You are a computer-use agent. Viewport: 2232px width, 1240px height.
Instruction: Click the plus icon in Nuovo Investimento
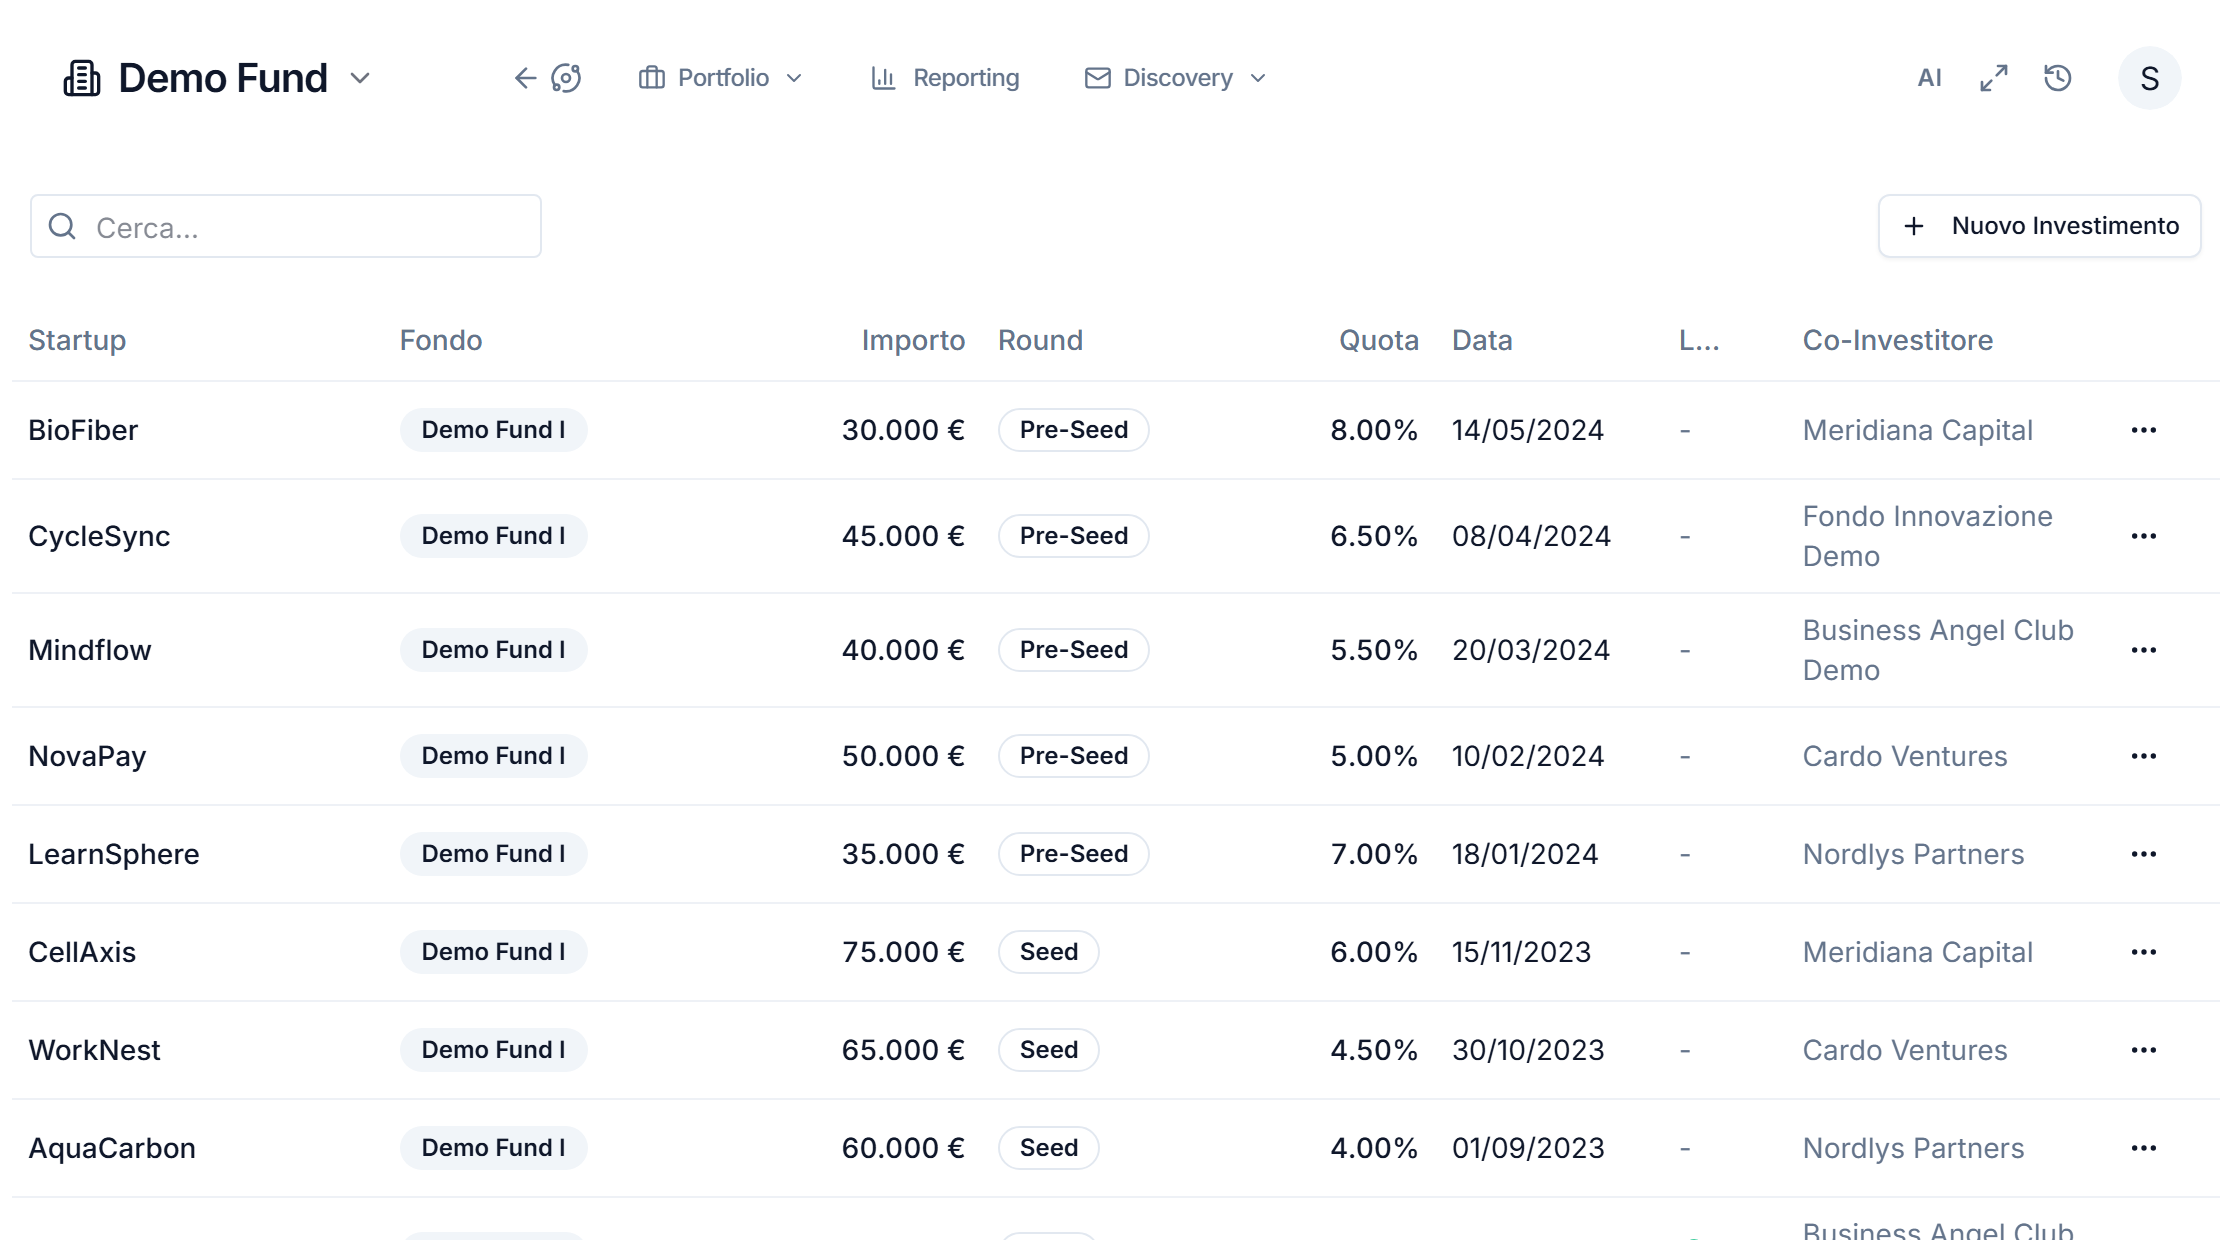coord(1913,226)
